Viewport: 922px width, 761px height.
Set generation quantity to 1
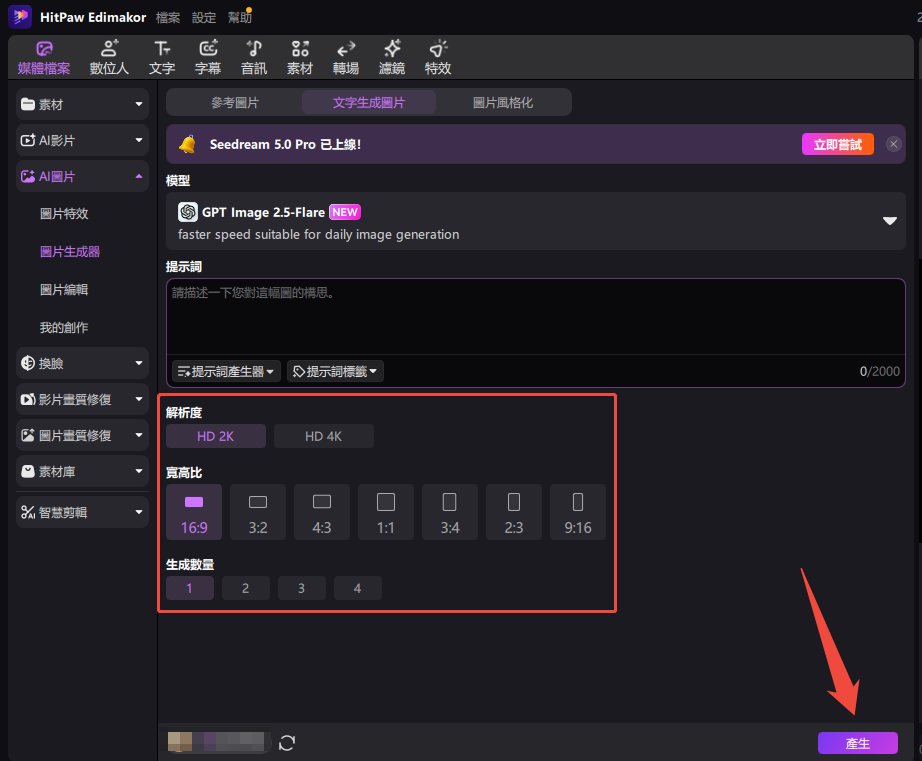click(x=190, y=588)
